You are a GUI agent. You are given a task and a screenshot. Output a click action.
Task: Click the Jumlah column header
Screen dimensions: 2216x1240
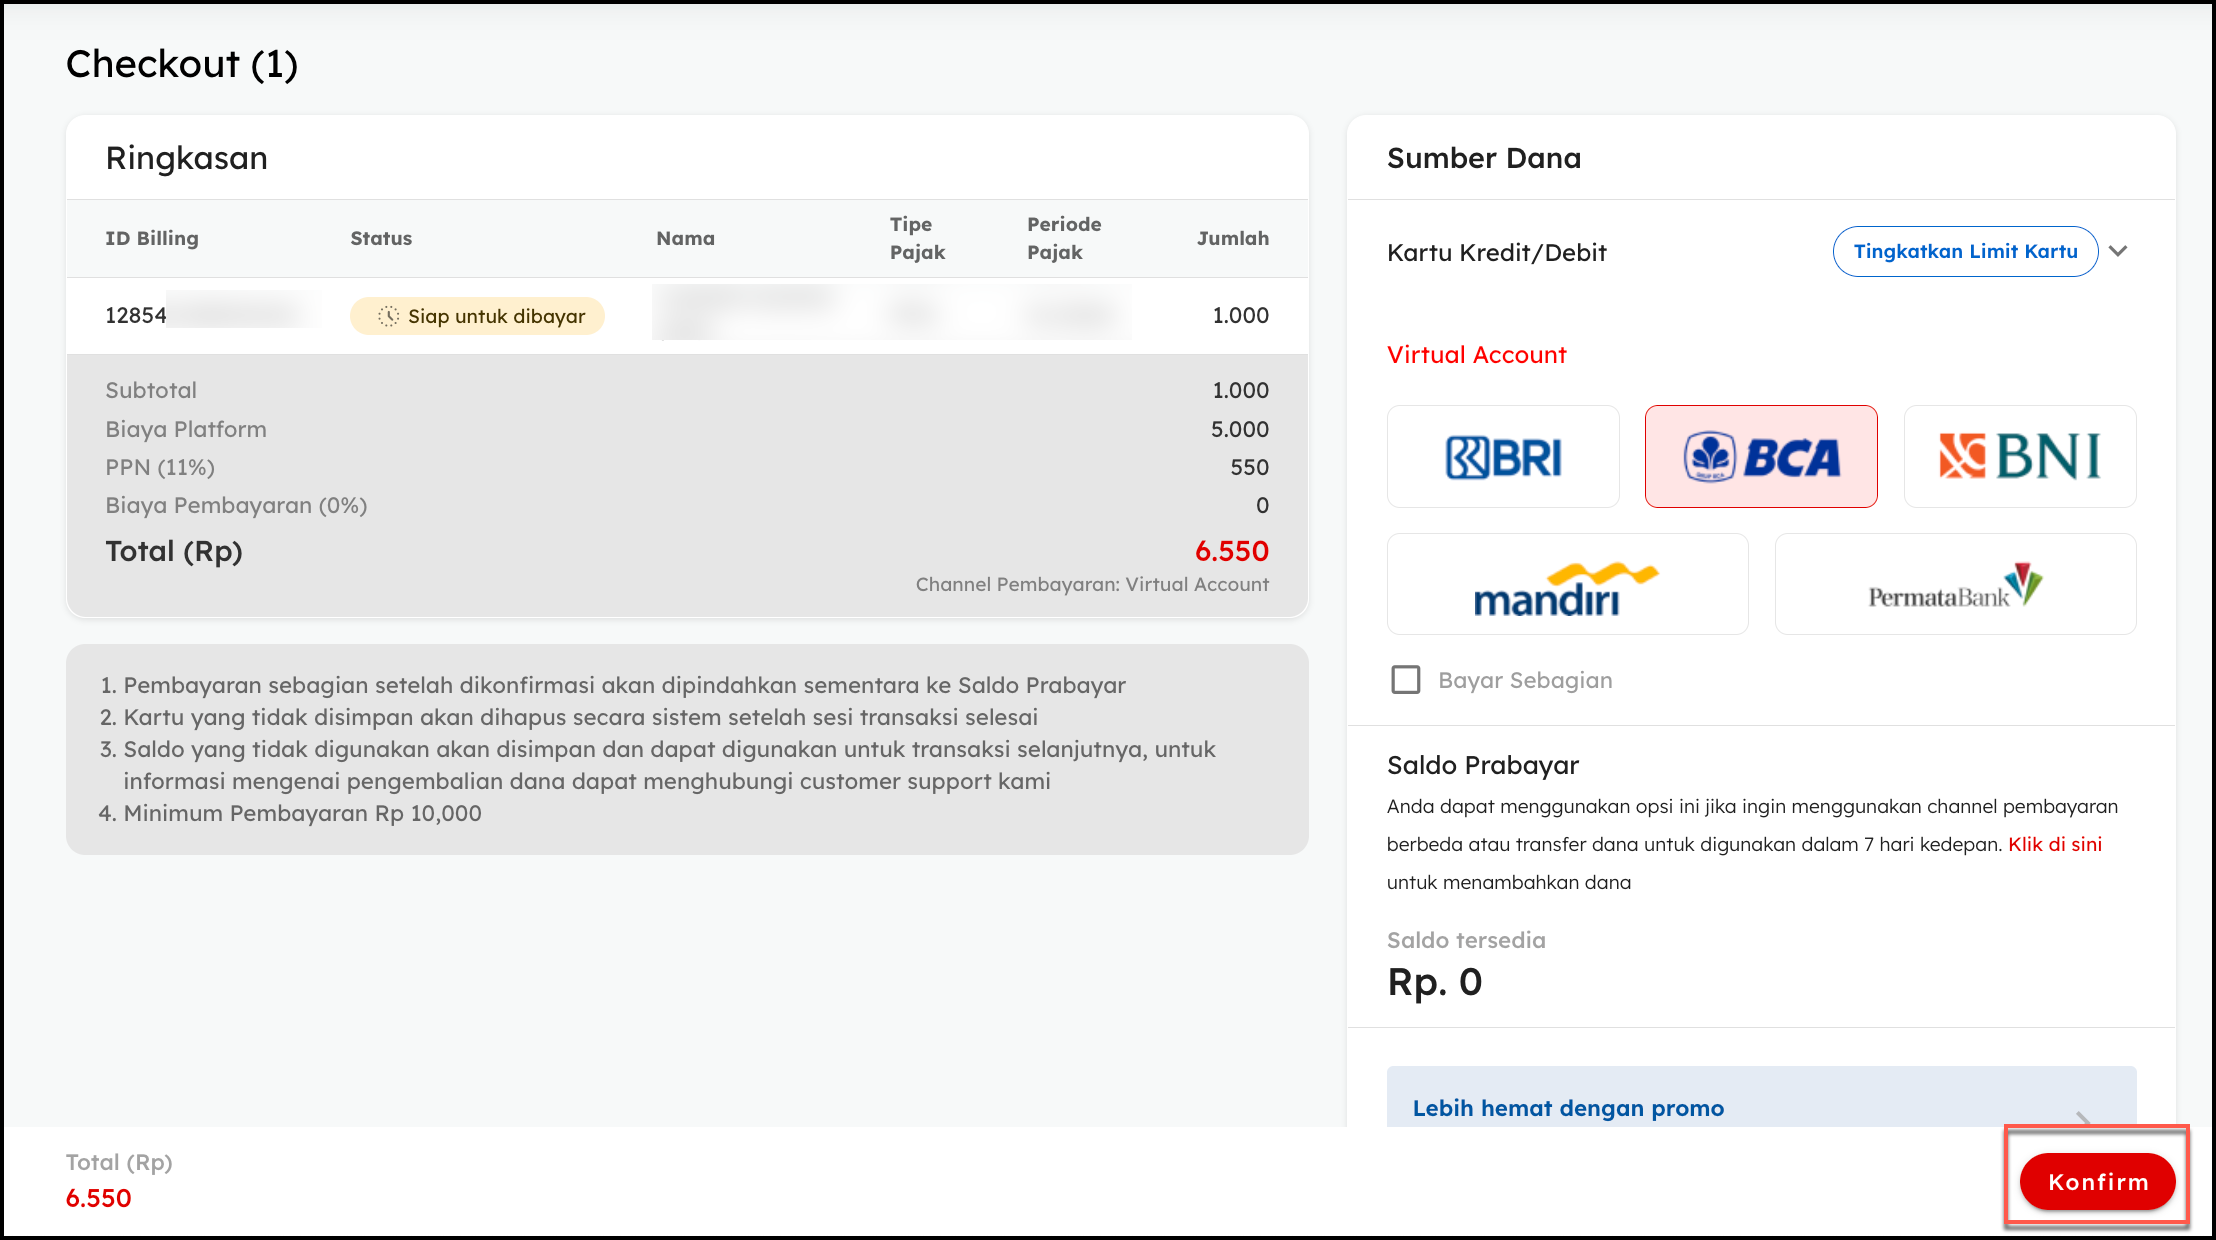click(x=1232, y=238)
